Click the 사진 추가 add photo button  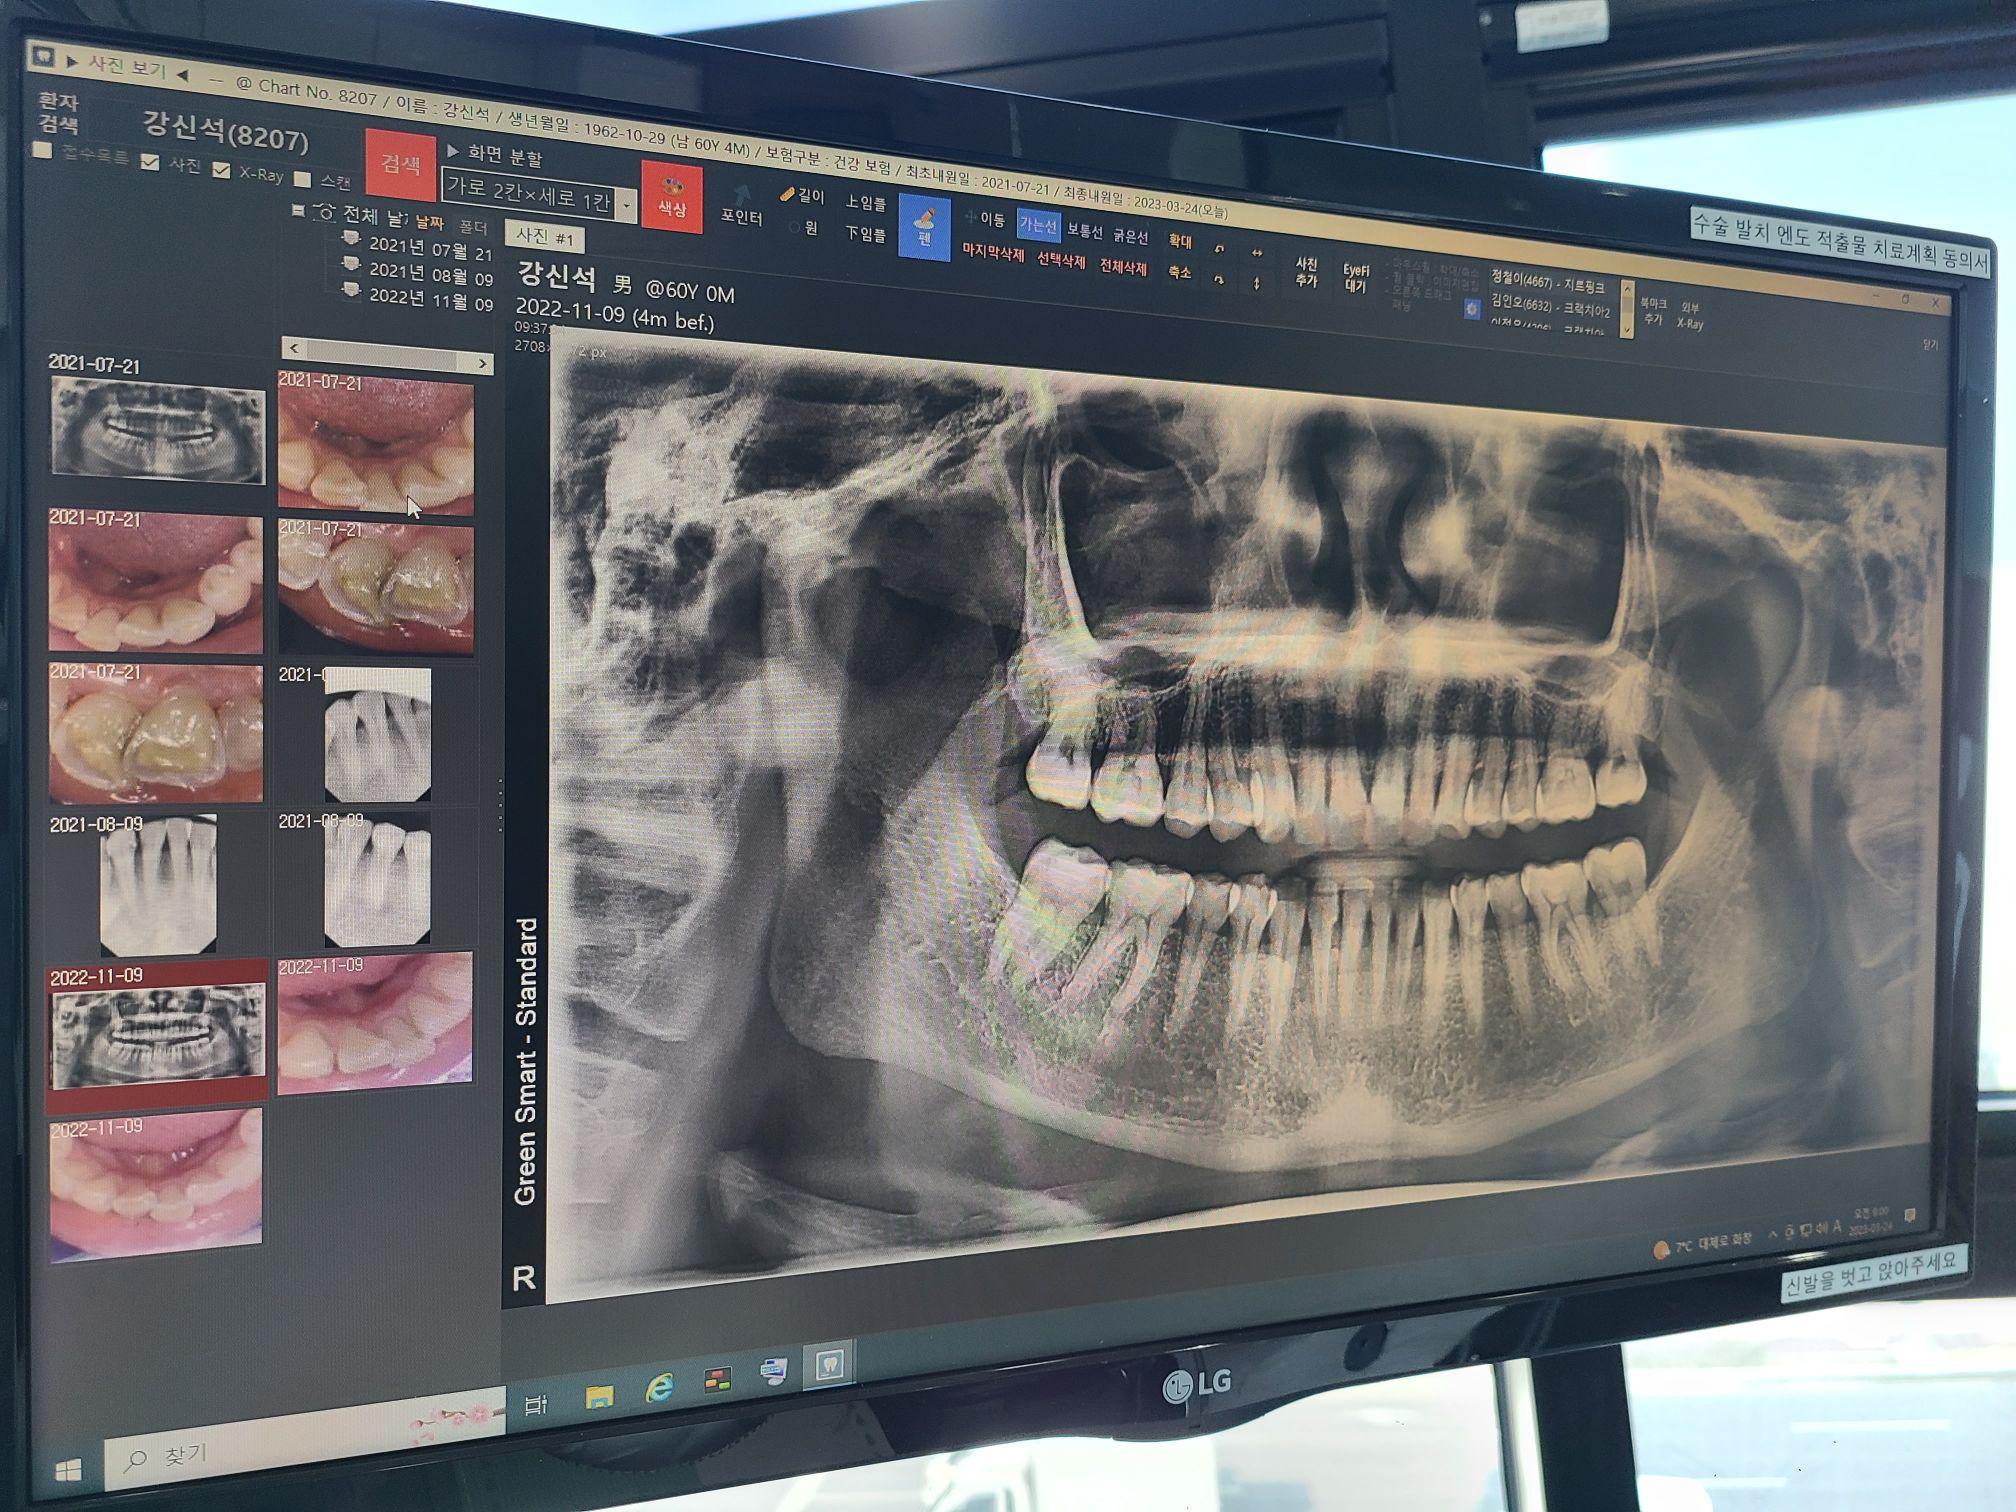(1306, 272)
